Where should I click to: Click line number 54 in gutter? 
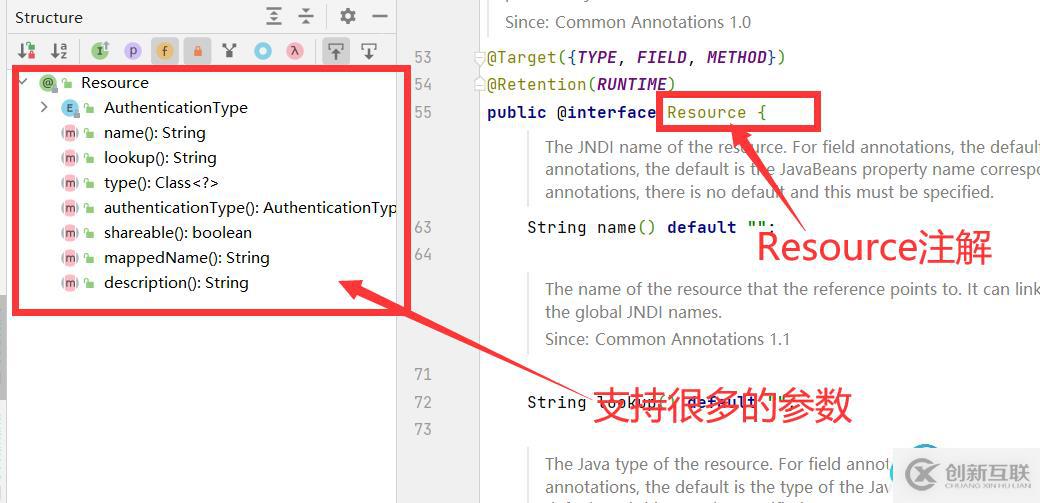(422, 84)
